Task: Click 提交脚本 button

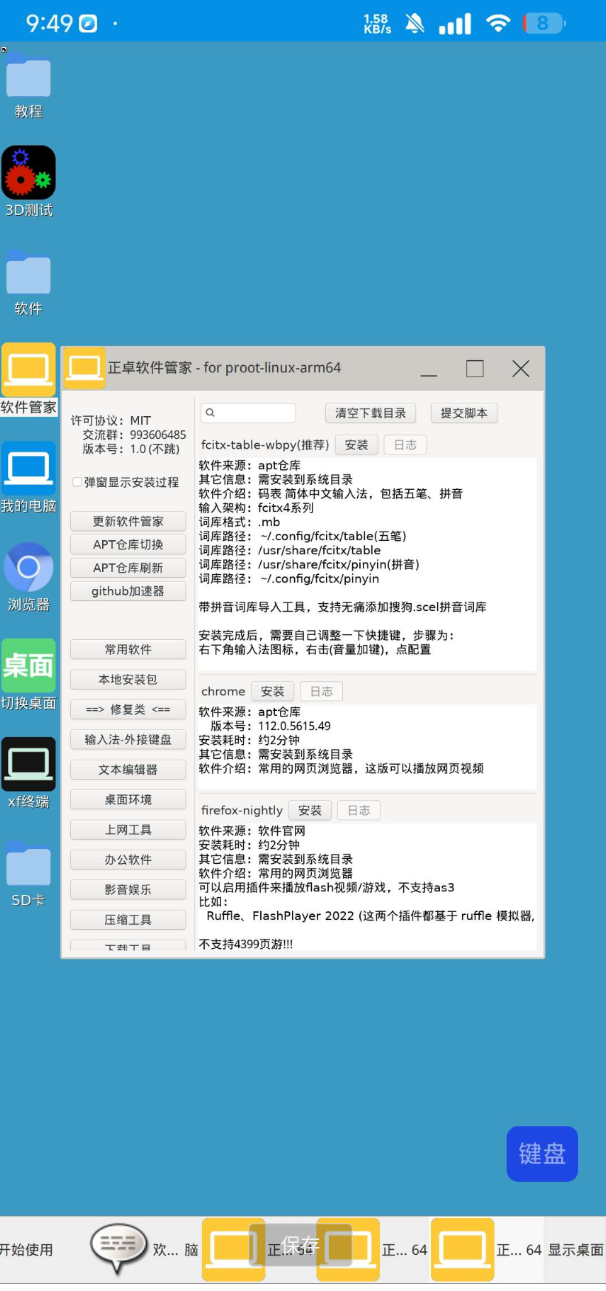Action: click(464, 413)
